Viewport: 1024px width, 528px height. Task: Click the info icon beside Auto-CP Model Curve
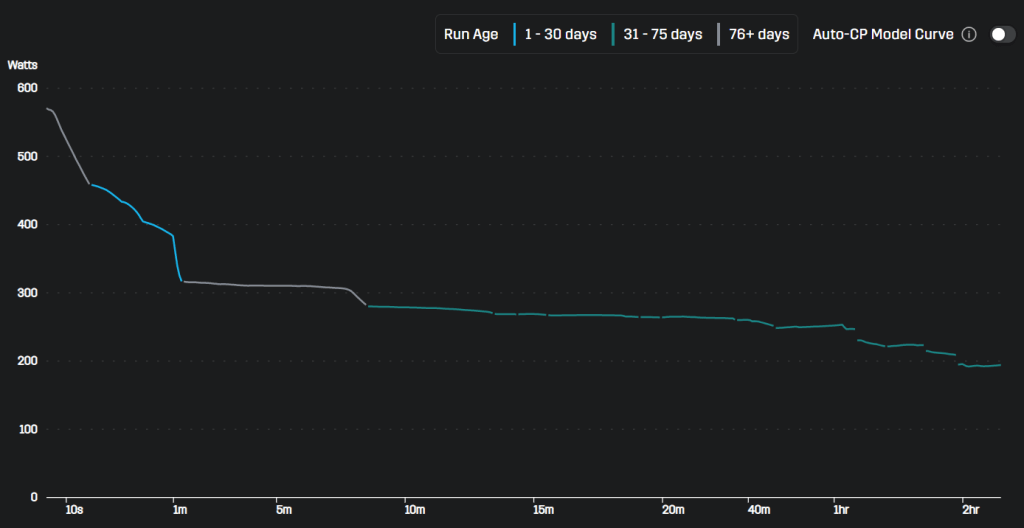(968, 34)
